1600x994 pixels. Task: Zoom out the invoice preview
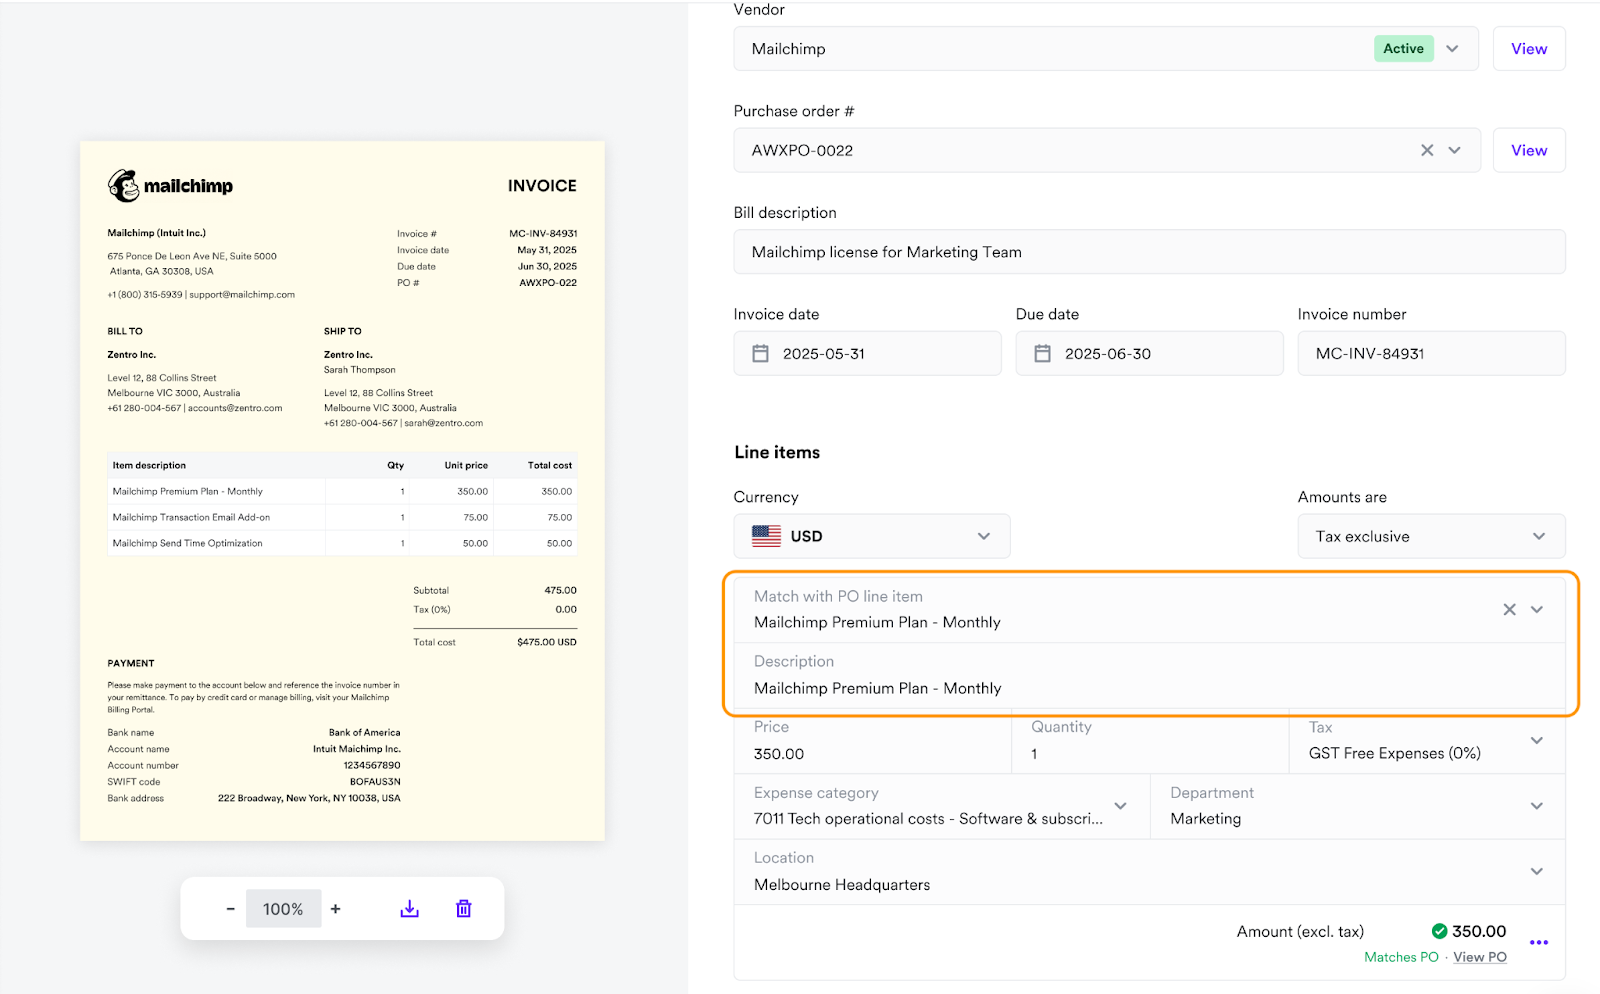coord(230,908)
